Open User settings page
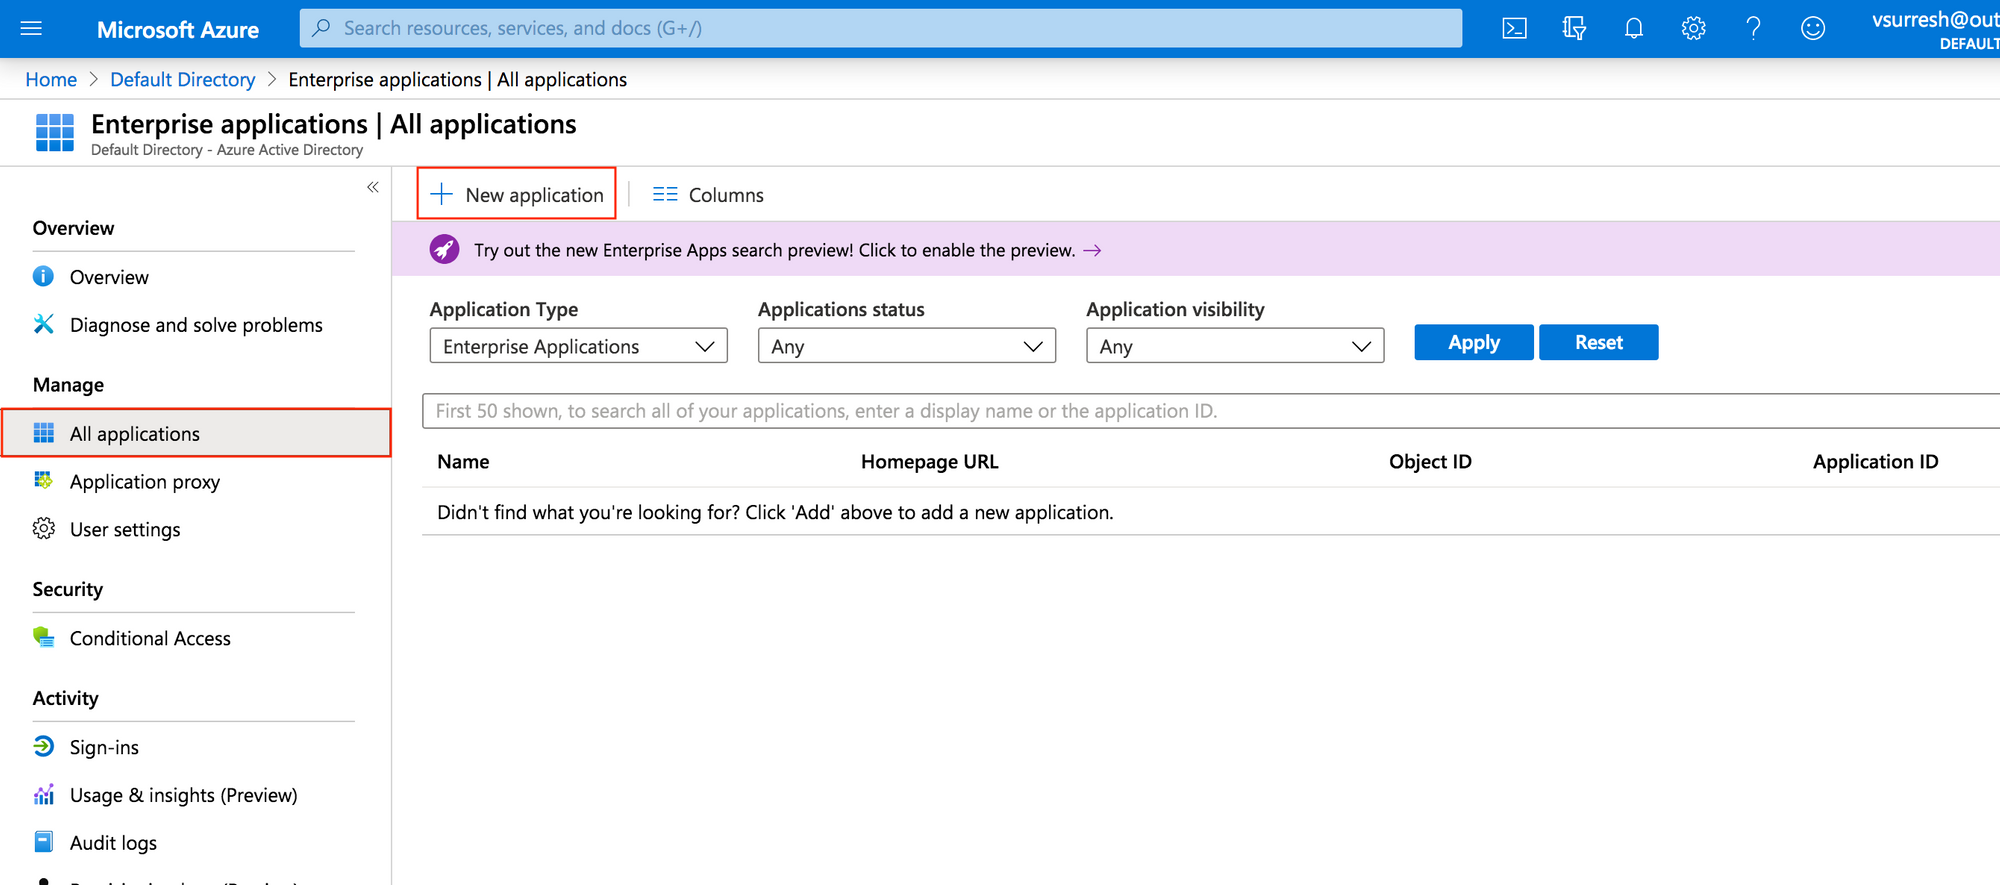2000x885 pixels. (125, 530)
